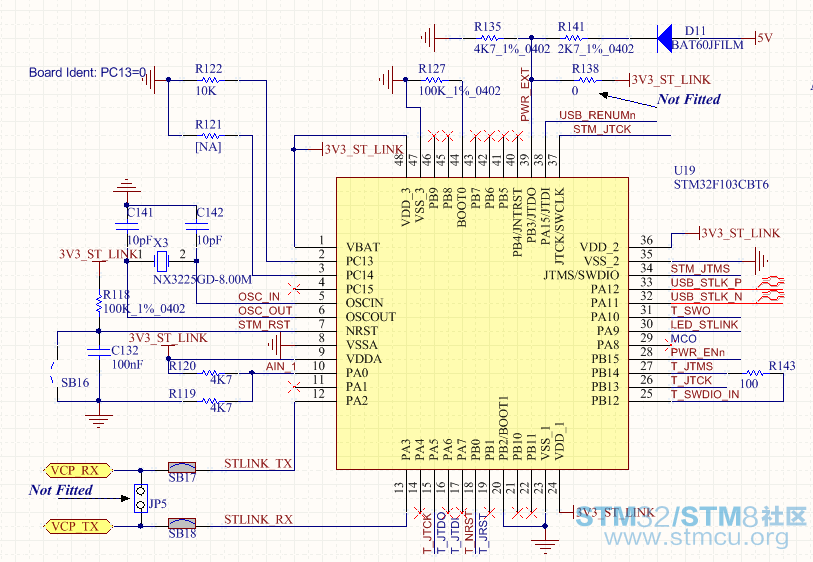Click the SB17 solder bridge symbol
This screenshot has height=562, width=813.
[x=182, y=467]
